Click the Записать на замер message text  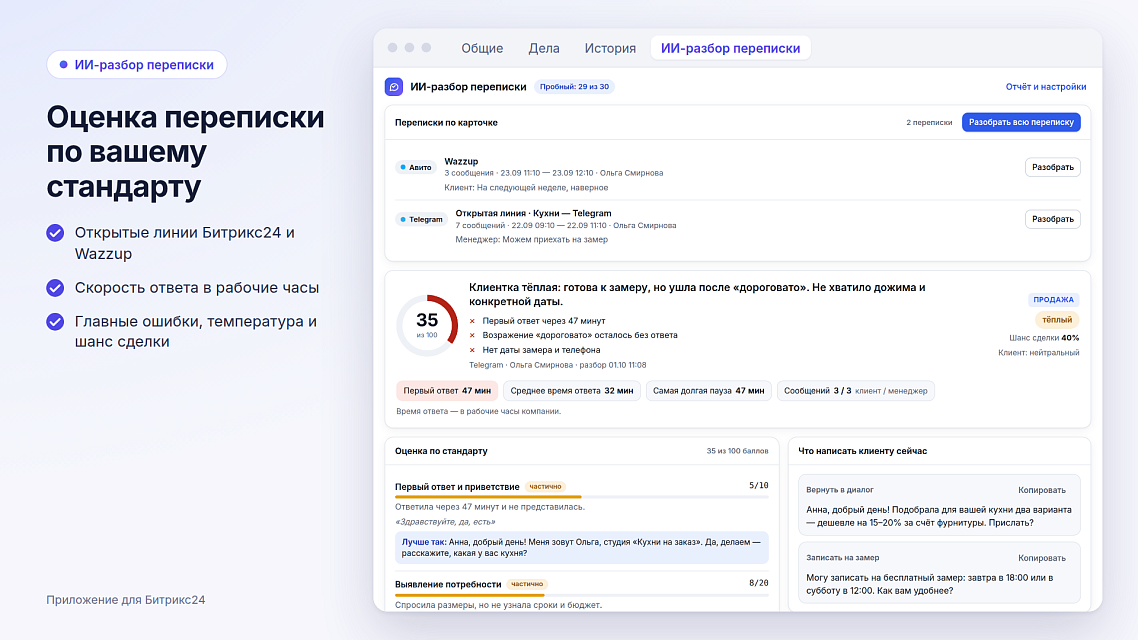tap(929, 584)
